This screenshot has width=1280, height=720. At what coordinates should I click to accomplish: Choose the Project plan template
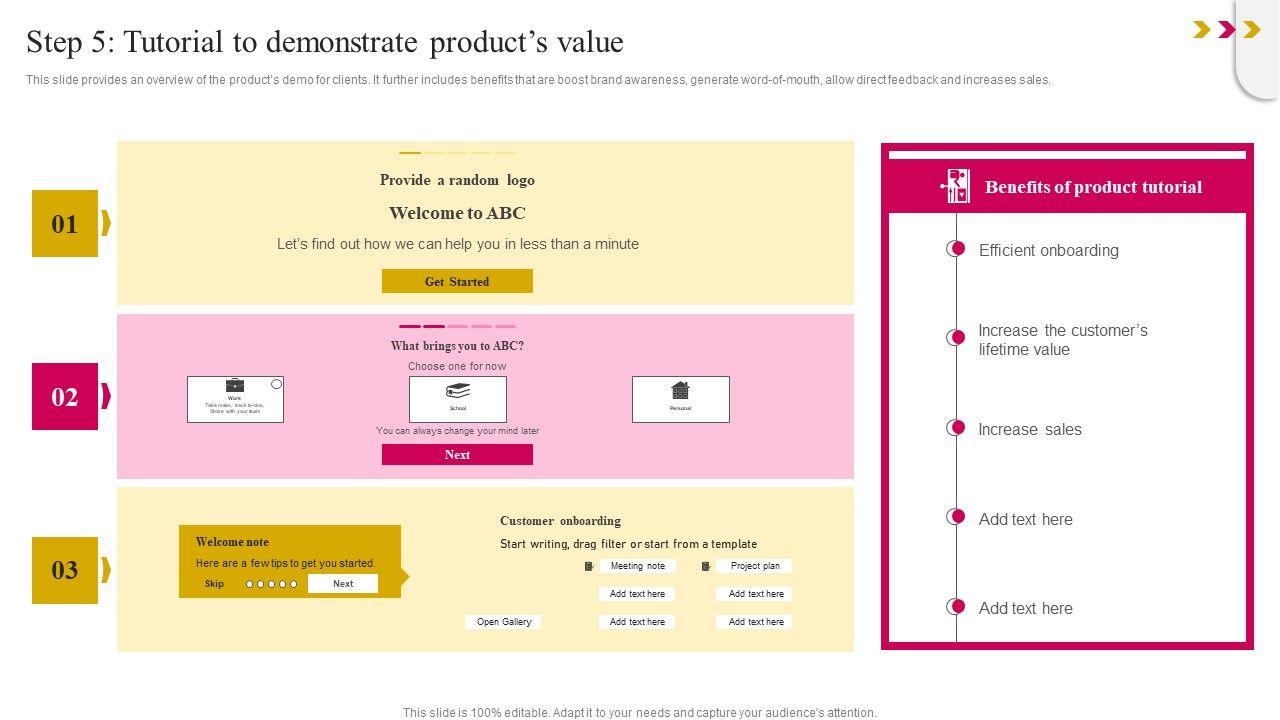point(755,566)
